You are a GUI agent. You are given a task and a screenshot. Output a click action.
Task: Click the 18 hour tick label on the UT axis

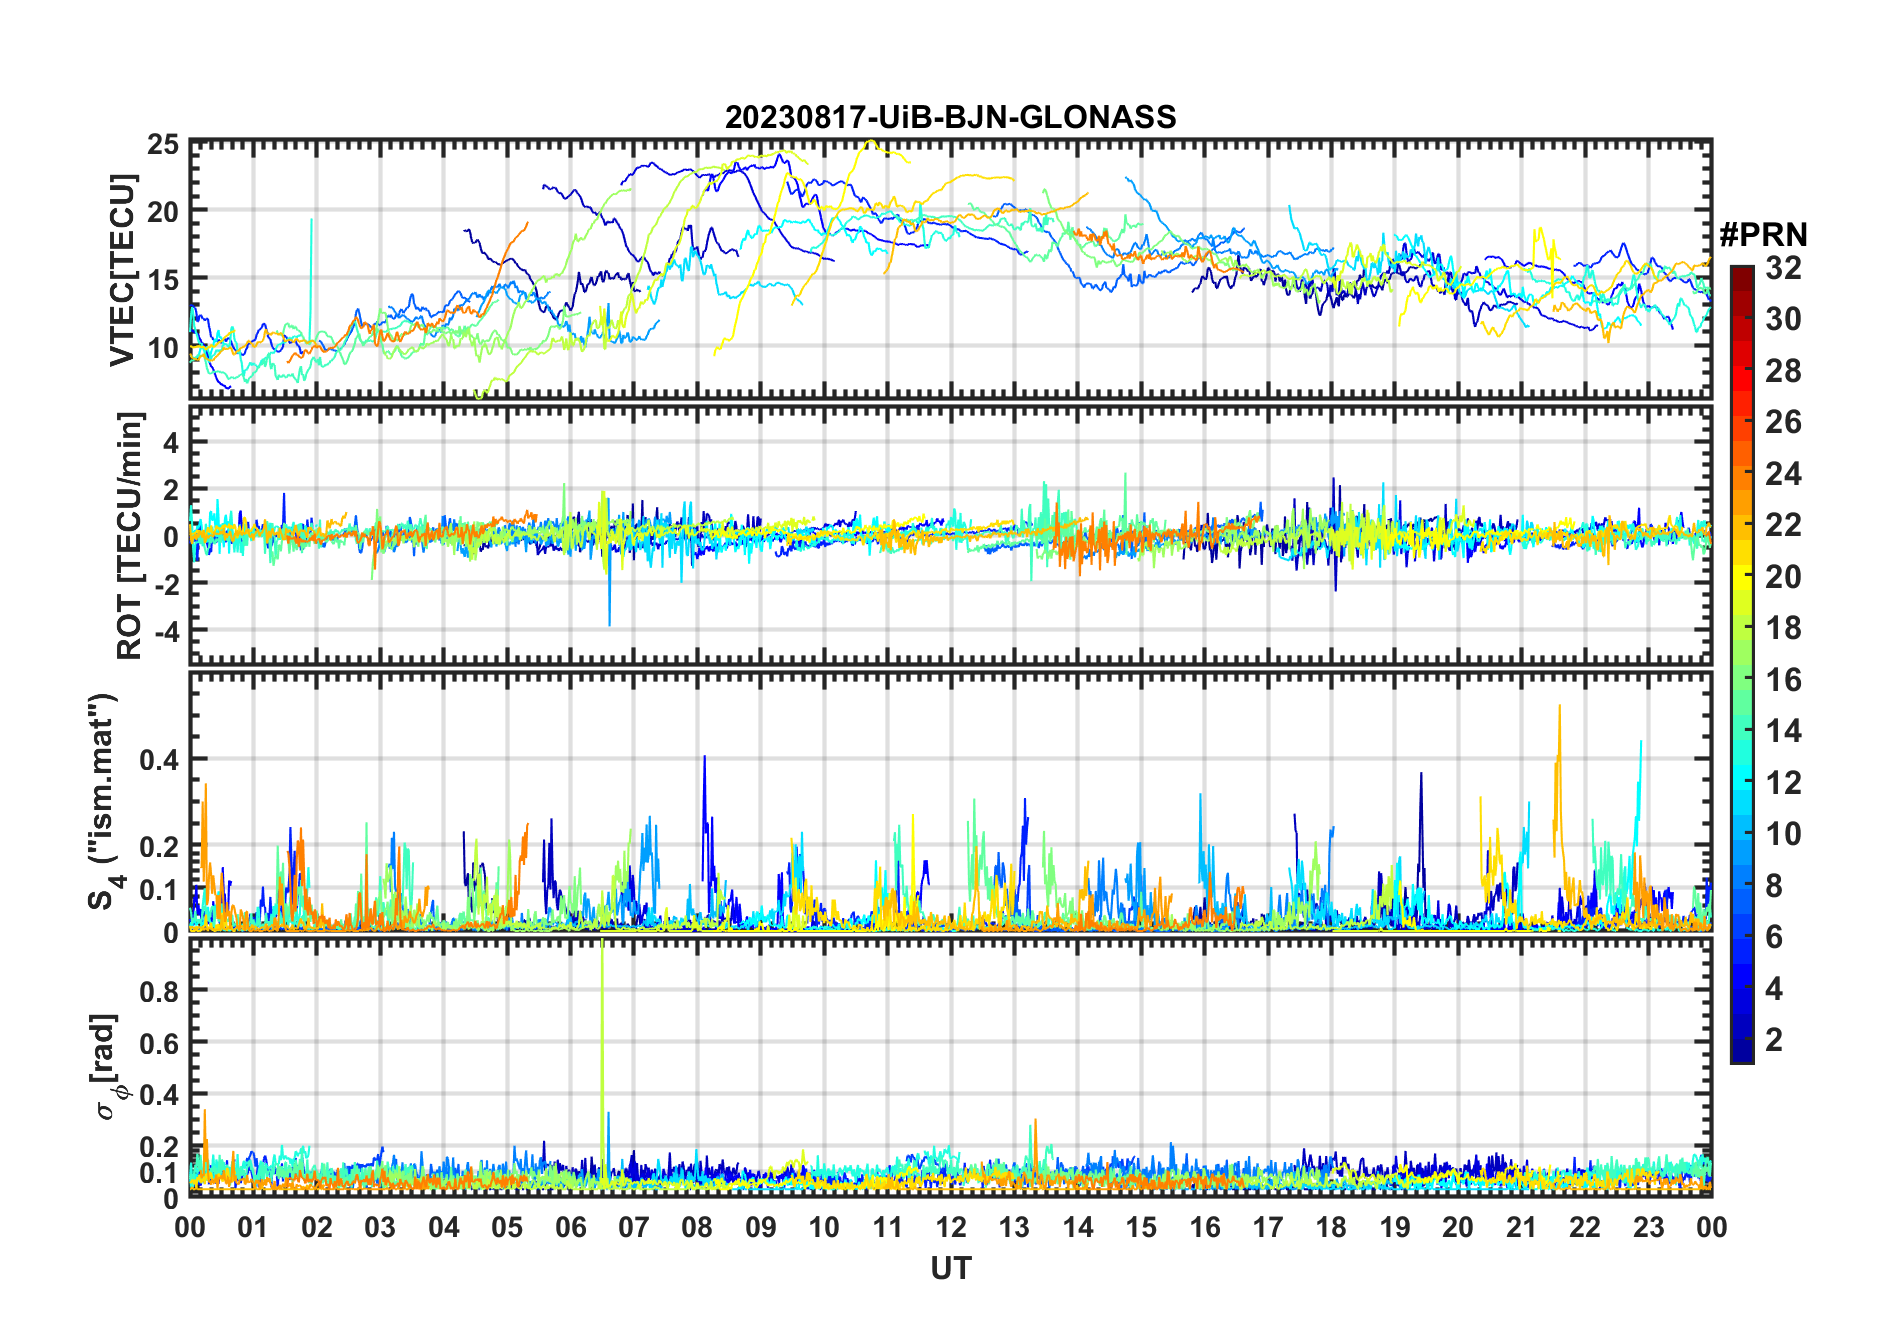(1331, 1228)
